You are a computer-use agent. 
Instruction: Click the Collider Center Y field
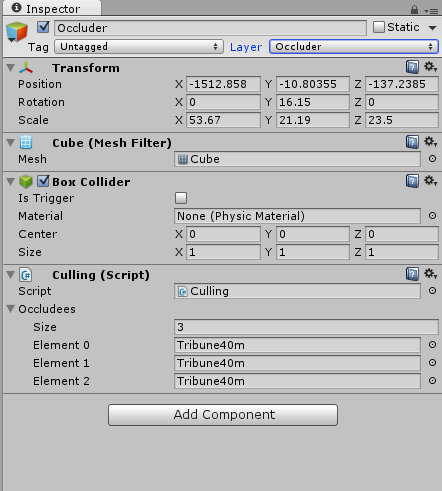(x=313, y=234)
